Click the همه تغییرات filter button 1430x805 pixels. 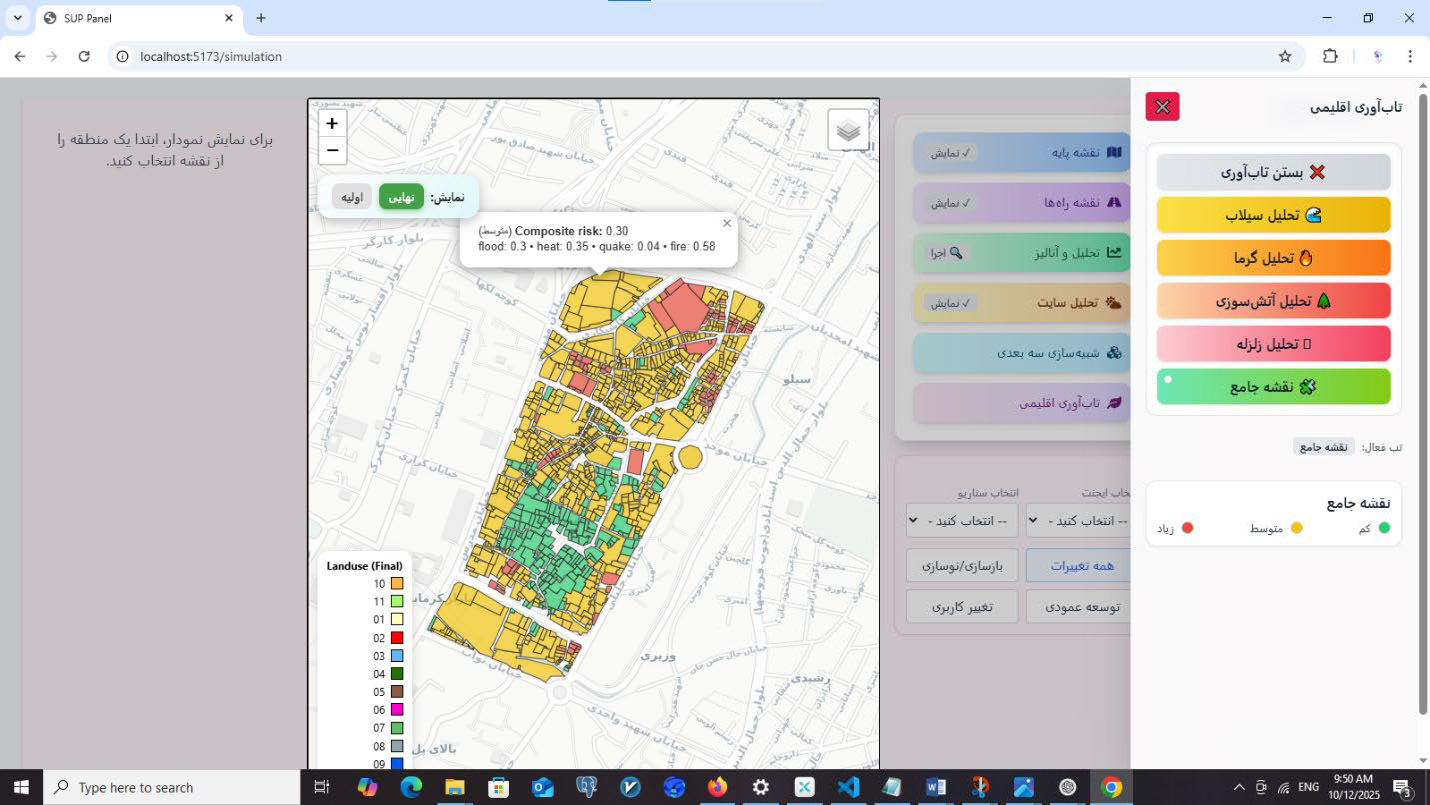1079,565
